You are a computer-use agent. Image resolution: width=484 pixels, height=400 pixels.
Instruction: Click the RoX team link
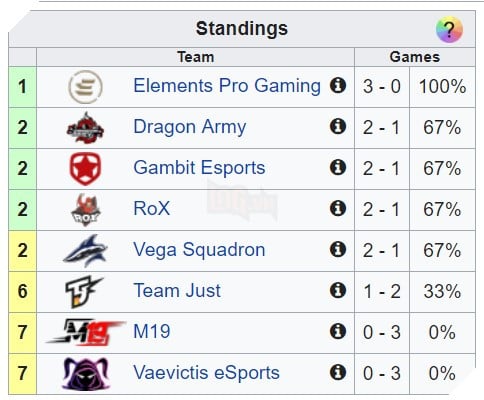coord(152,209)
